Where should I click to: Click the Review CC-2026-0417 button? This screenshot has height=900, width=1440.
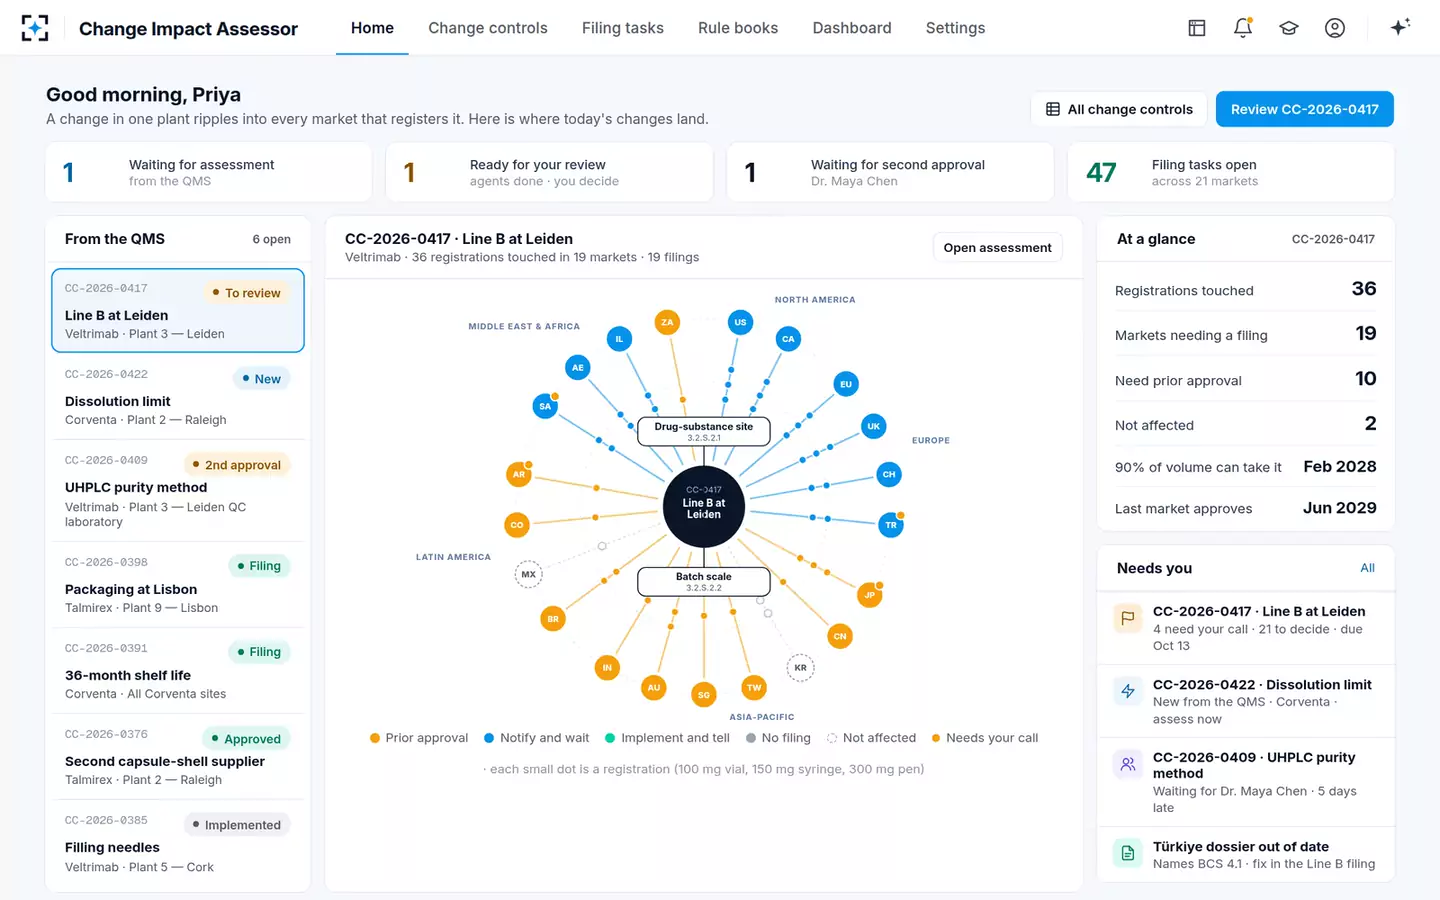pos(1305,109)
